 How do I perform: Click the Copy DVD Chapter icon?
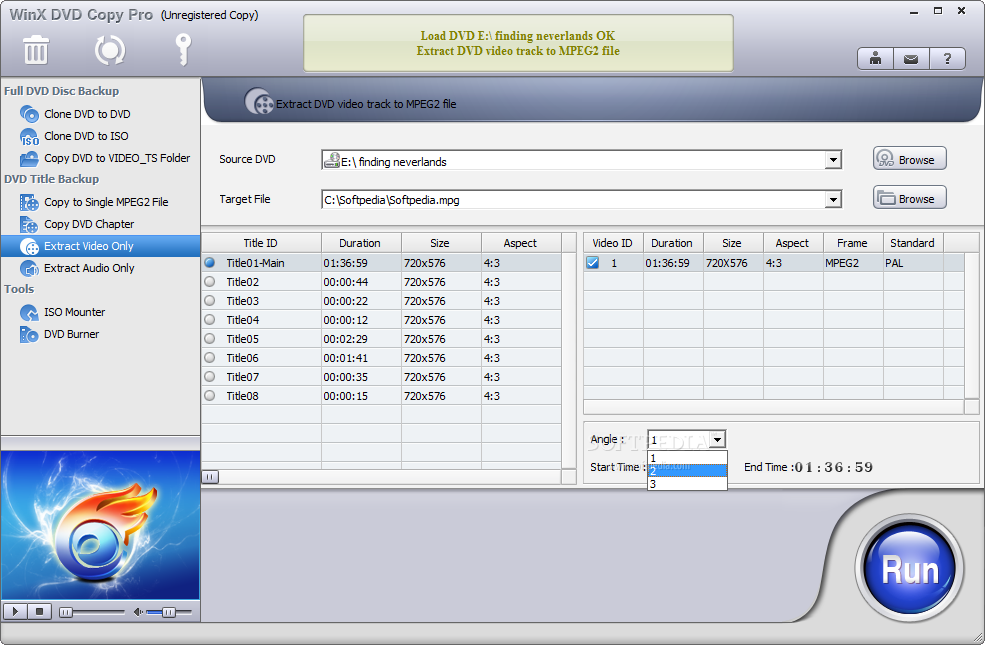click(29, 224)
